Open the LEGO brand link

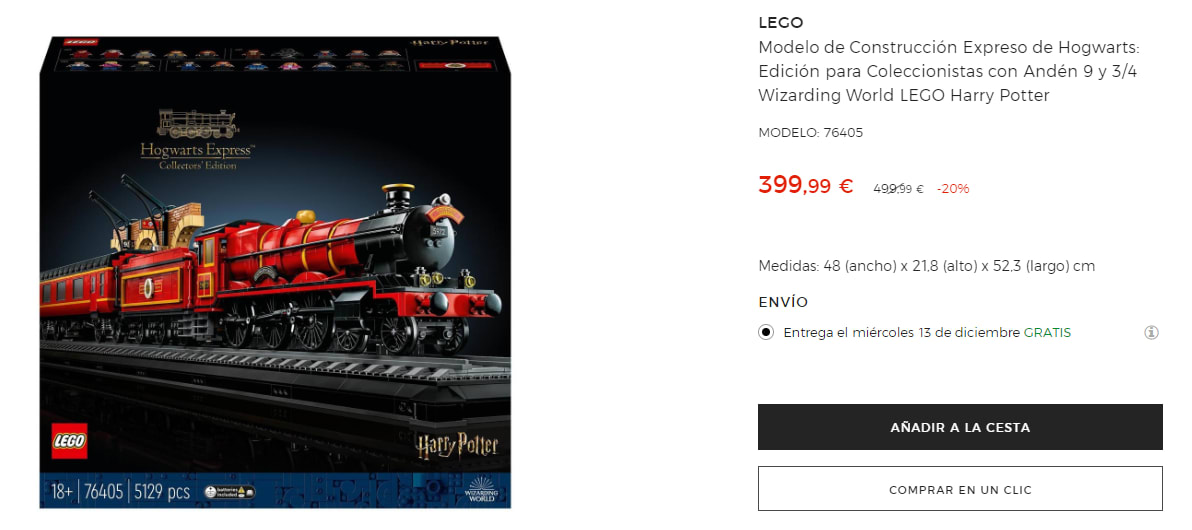[x=781, y=23]
